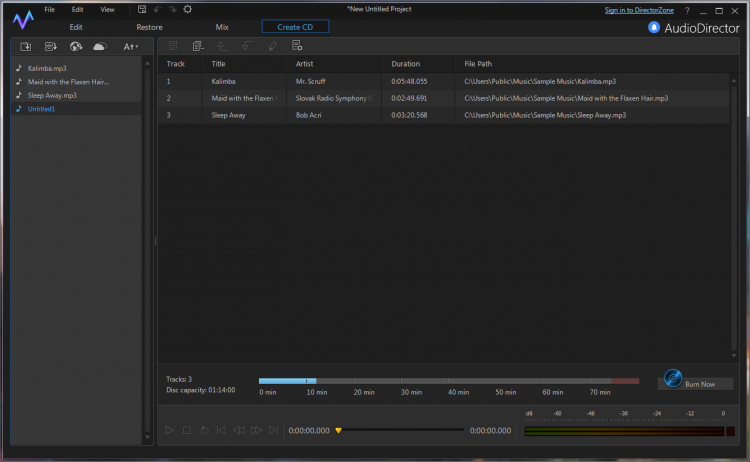Viewport: 750px width, 462px height.
Task: Select Maid with the Flaxen Hair library item
Action: [77, 82]
